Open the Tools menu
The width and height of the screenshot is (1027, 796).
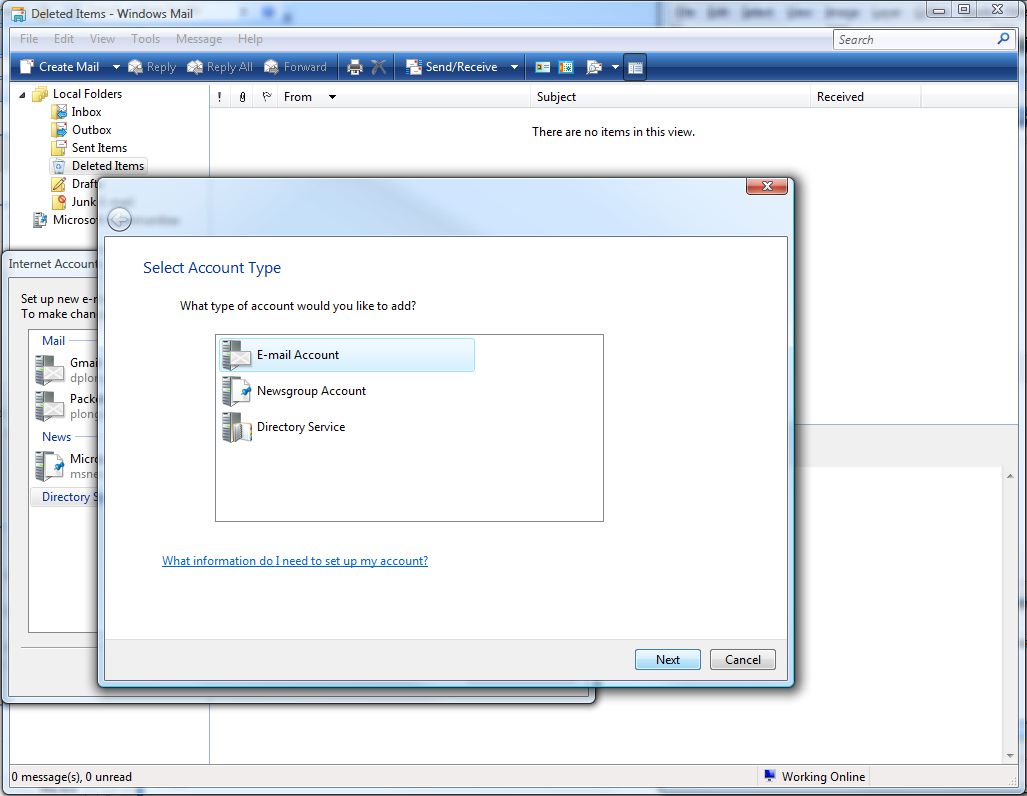point(145,39)
